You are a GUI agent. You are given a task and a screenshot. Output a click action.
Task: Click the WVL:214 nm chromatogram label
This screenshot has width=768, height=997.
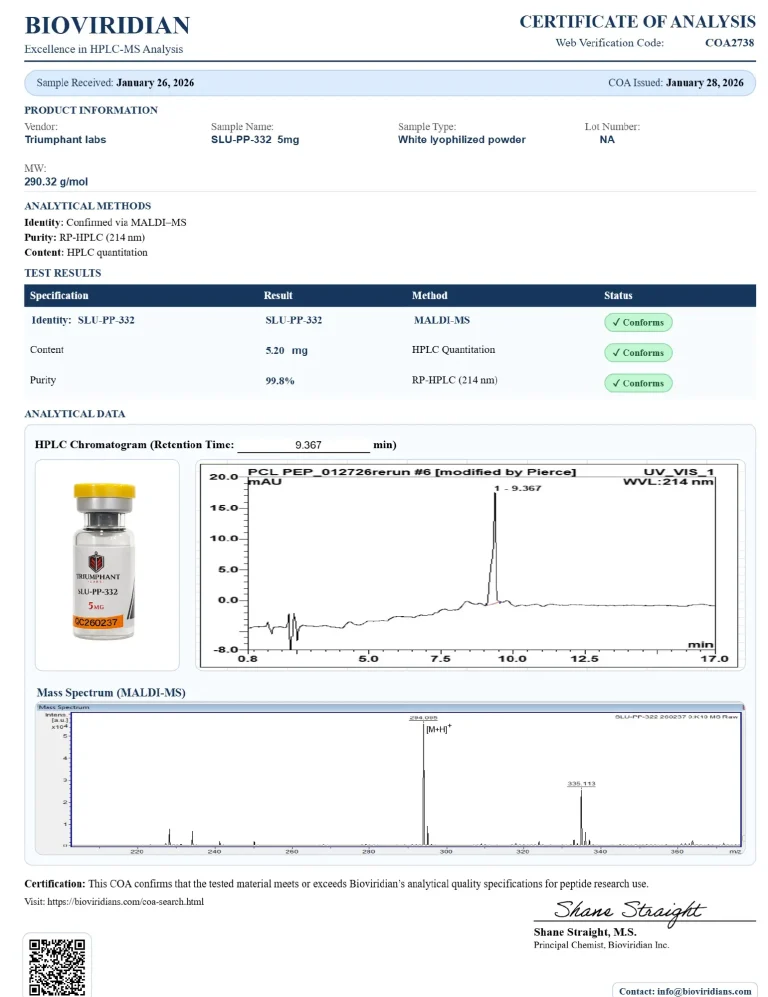click(x=668, y=481)
